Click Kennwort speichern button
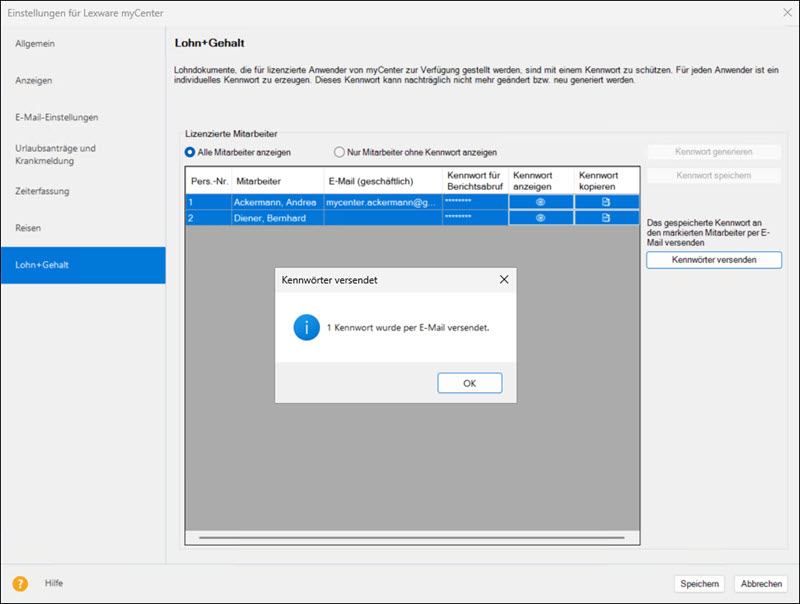The width and height of the screenshot is (800, 604). tap(714, 175)
